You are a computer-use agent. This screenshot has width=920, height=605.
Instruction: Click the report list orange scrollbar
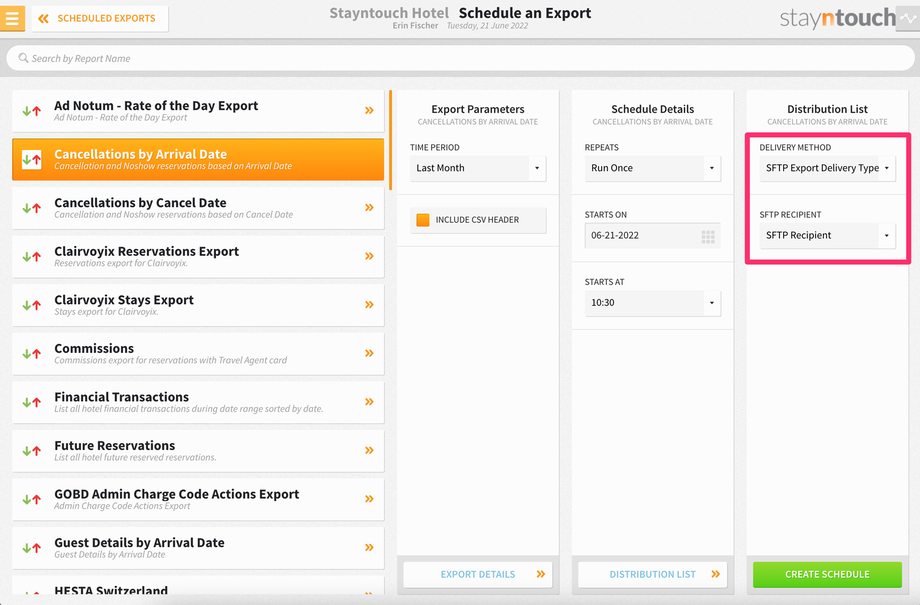[x=391, y=140]
